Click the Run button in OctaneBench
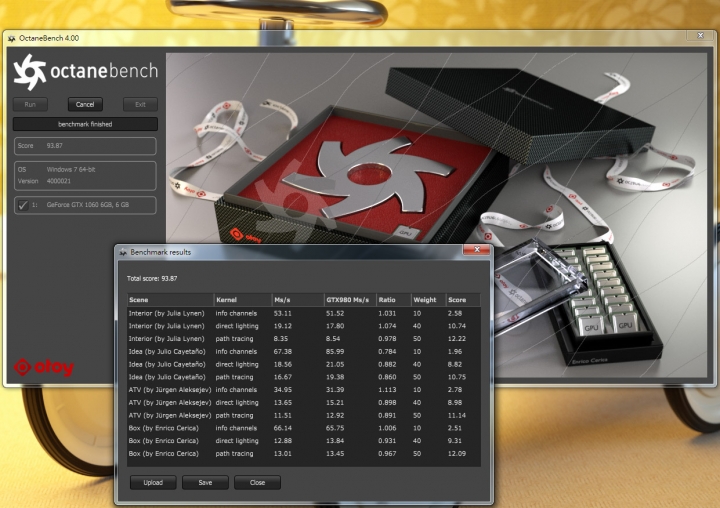Viewport: 720px width, 508px height. tap(30, 104)
